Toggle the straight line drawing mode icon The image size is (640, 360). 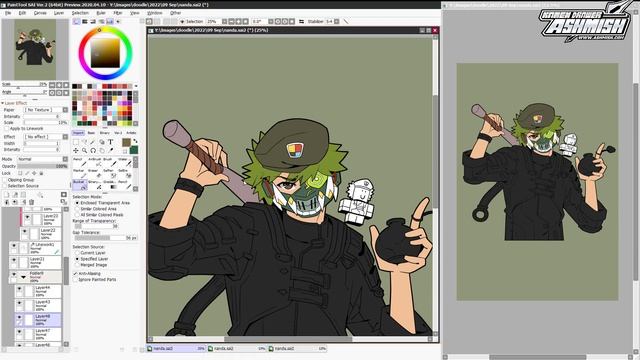346,22
